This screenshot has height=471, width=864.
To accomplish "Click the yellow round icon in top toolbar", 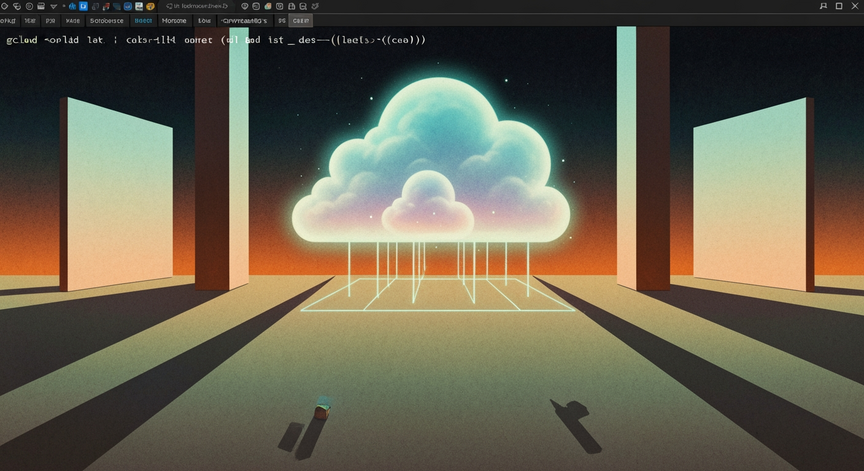I will [x=150, y=7].
